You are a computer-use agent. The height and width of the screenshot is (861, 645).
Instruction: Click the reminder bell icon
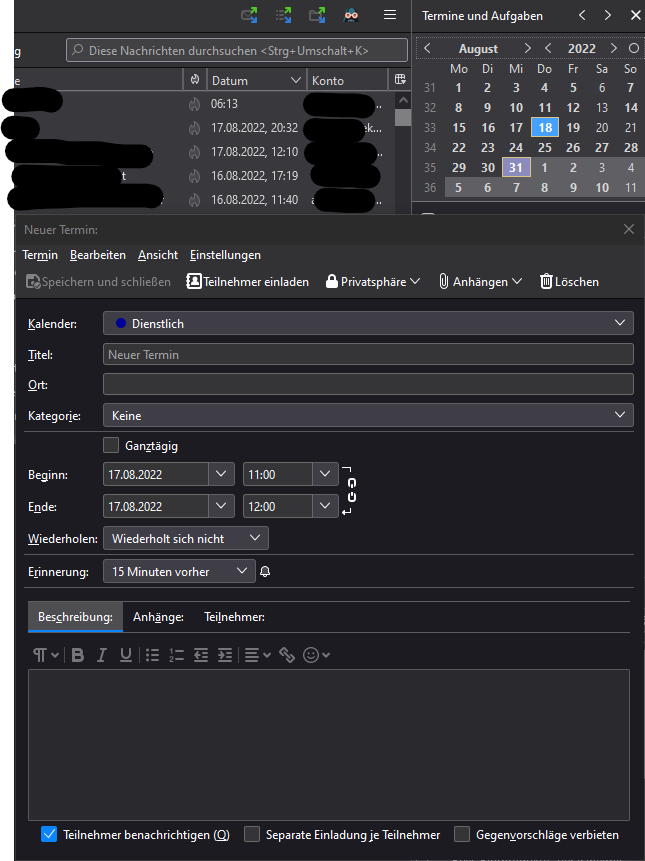265,571
